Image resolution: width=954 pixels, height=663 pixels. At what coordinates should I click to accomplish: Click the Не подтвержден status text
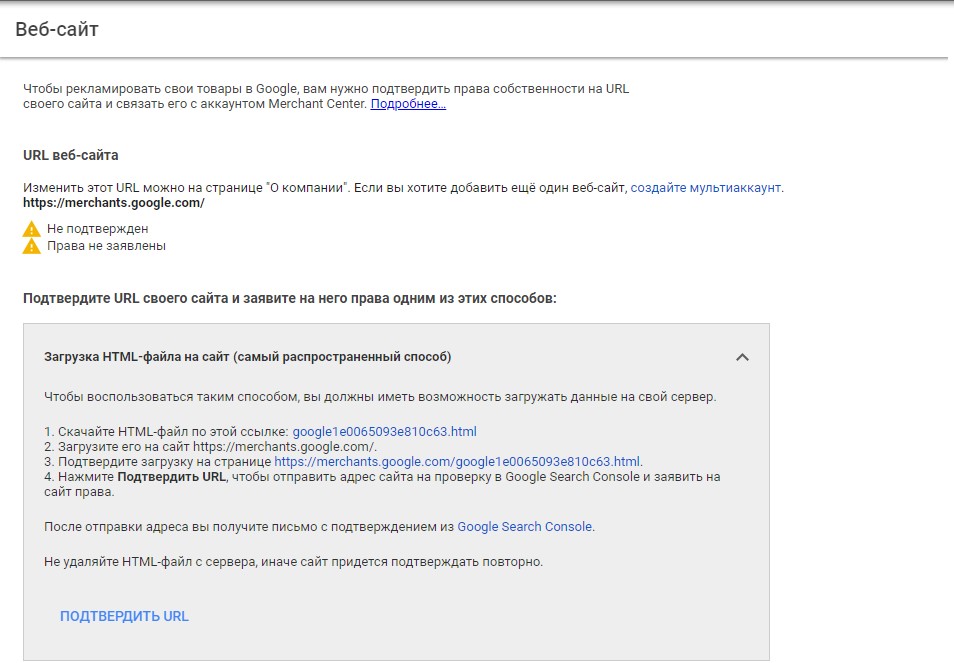pos(97,229)
